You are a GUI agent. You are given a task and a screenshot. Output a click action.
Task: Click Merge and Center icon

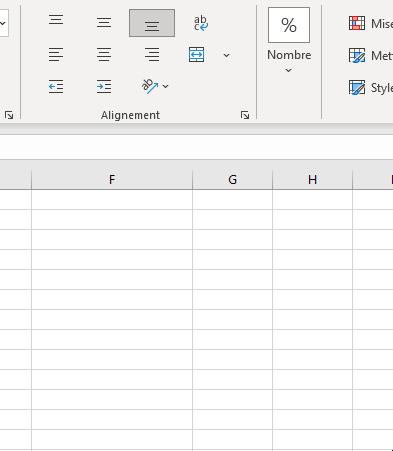196,55
